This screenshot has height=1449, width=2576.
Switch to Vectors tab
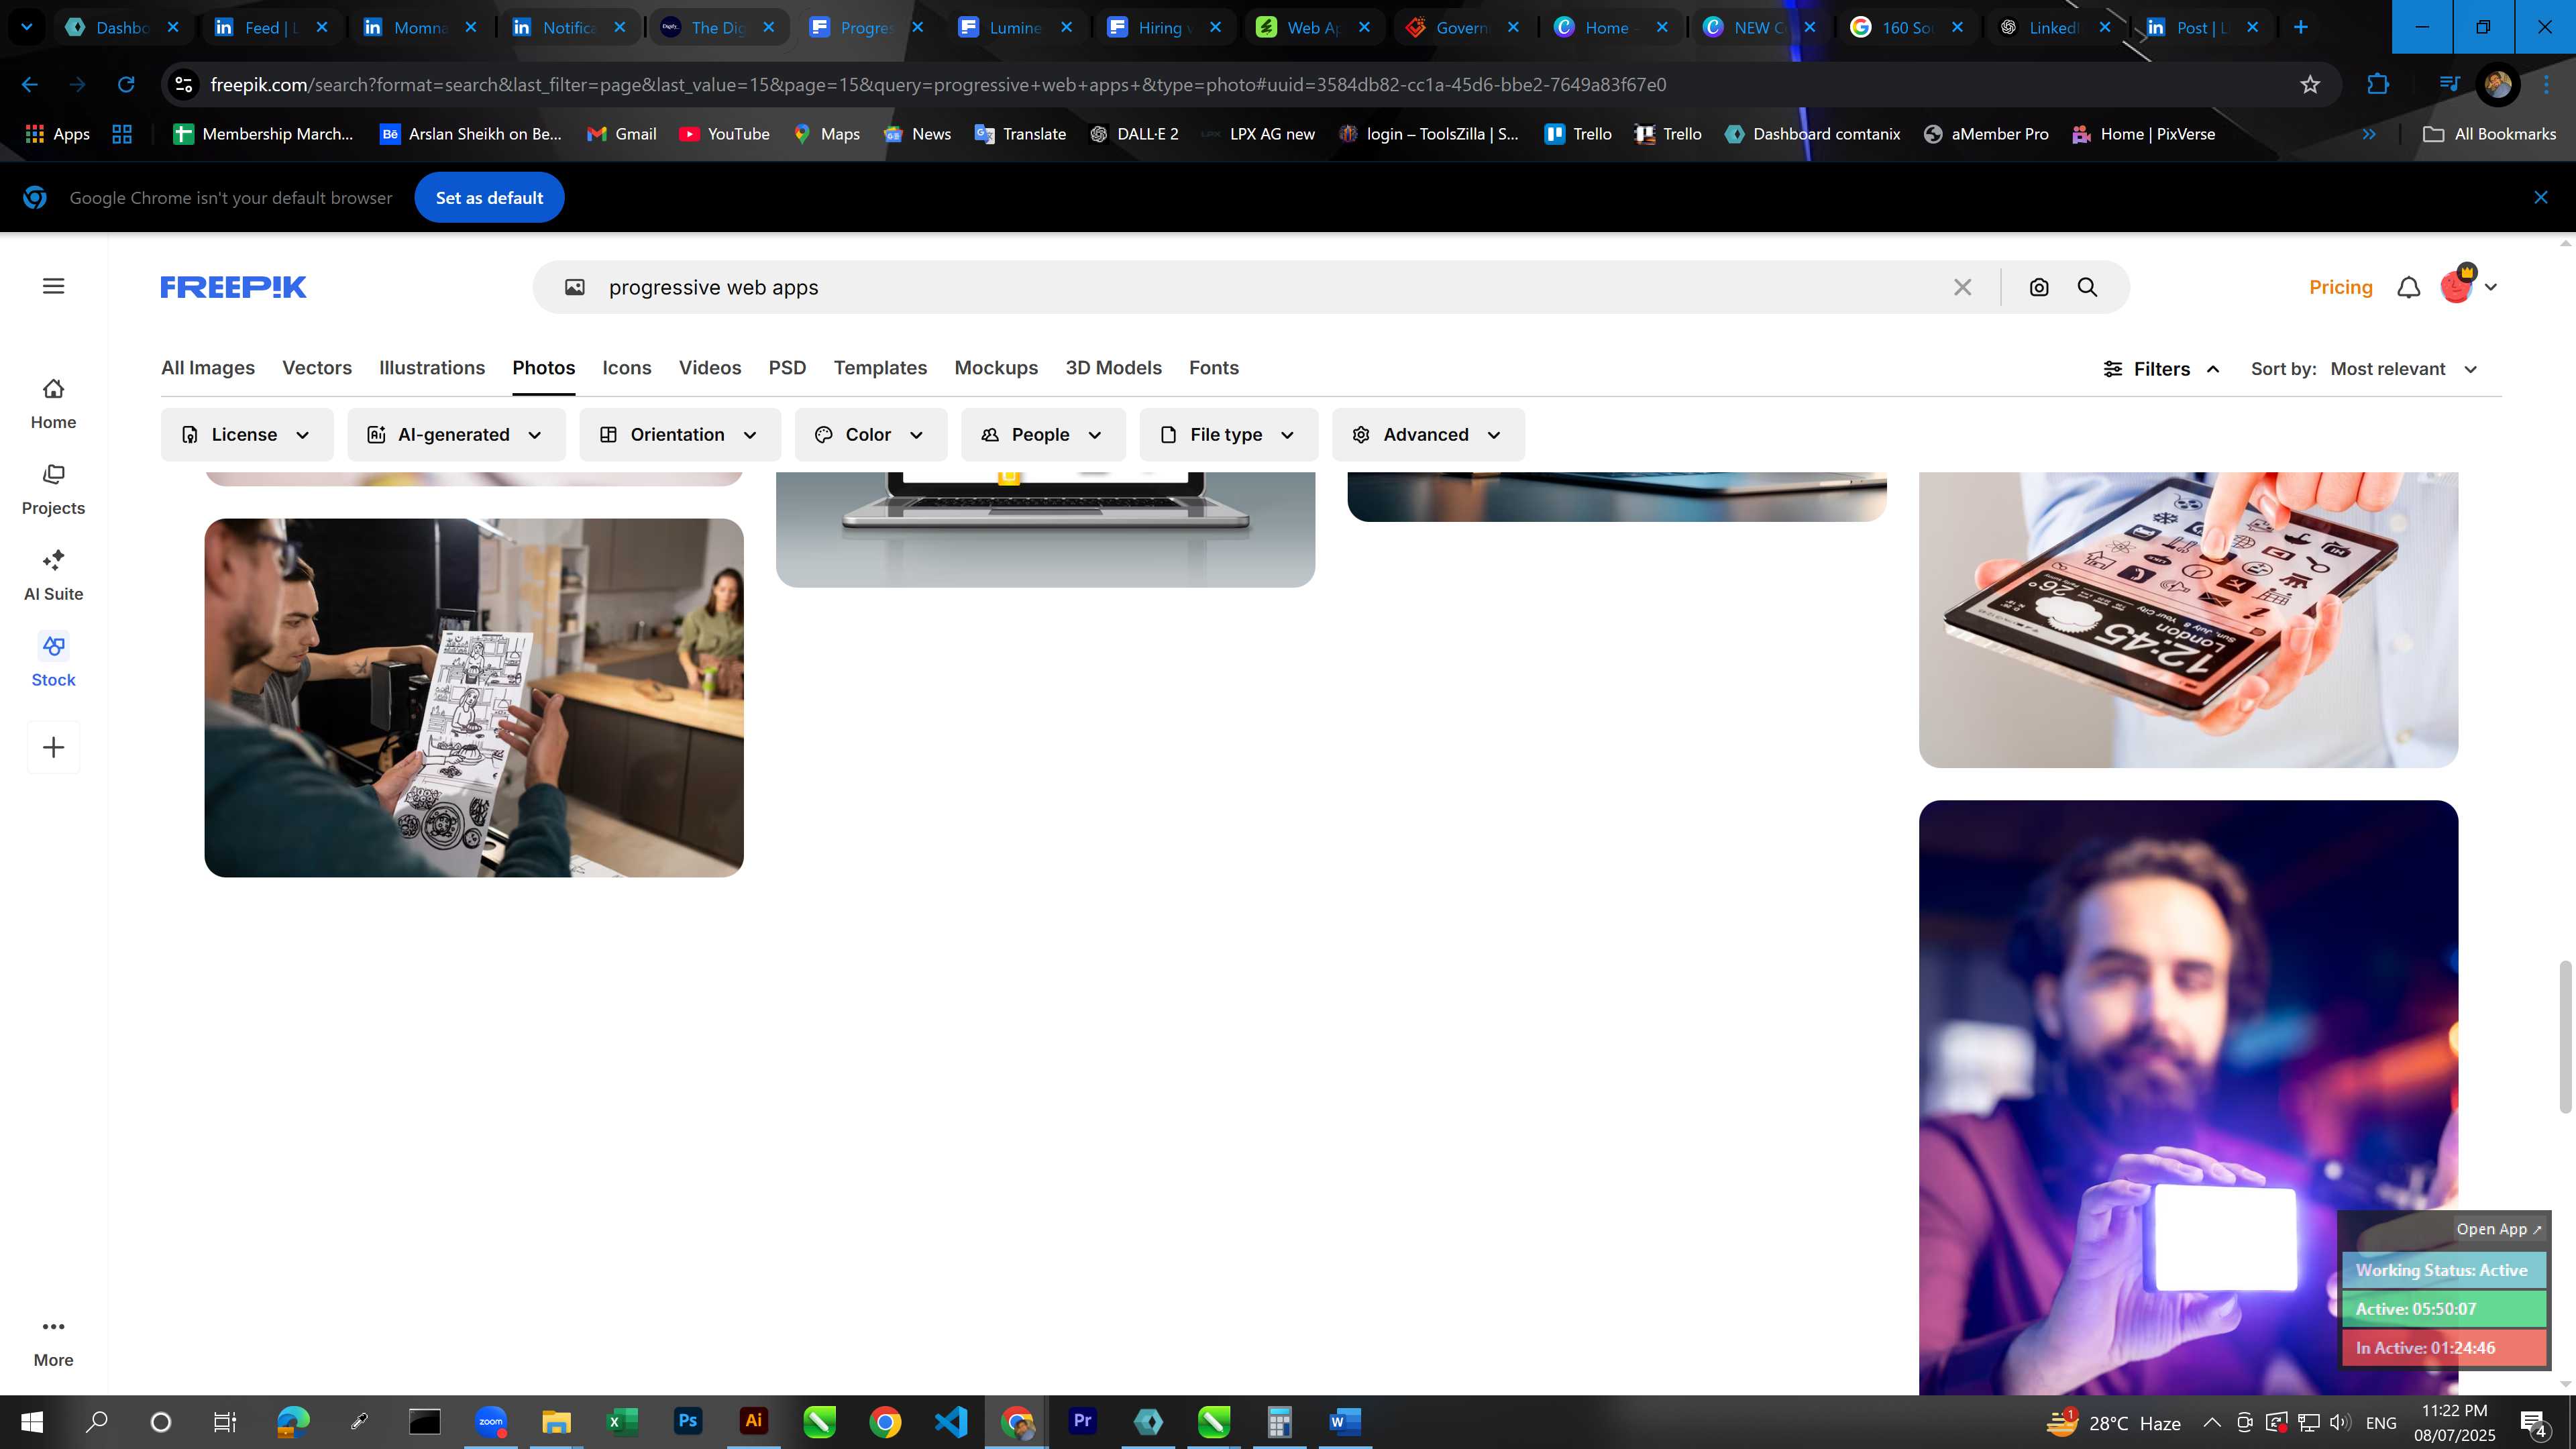(x=317, y=368)
